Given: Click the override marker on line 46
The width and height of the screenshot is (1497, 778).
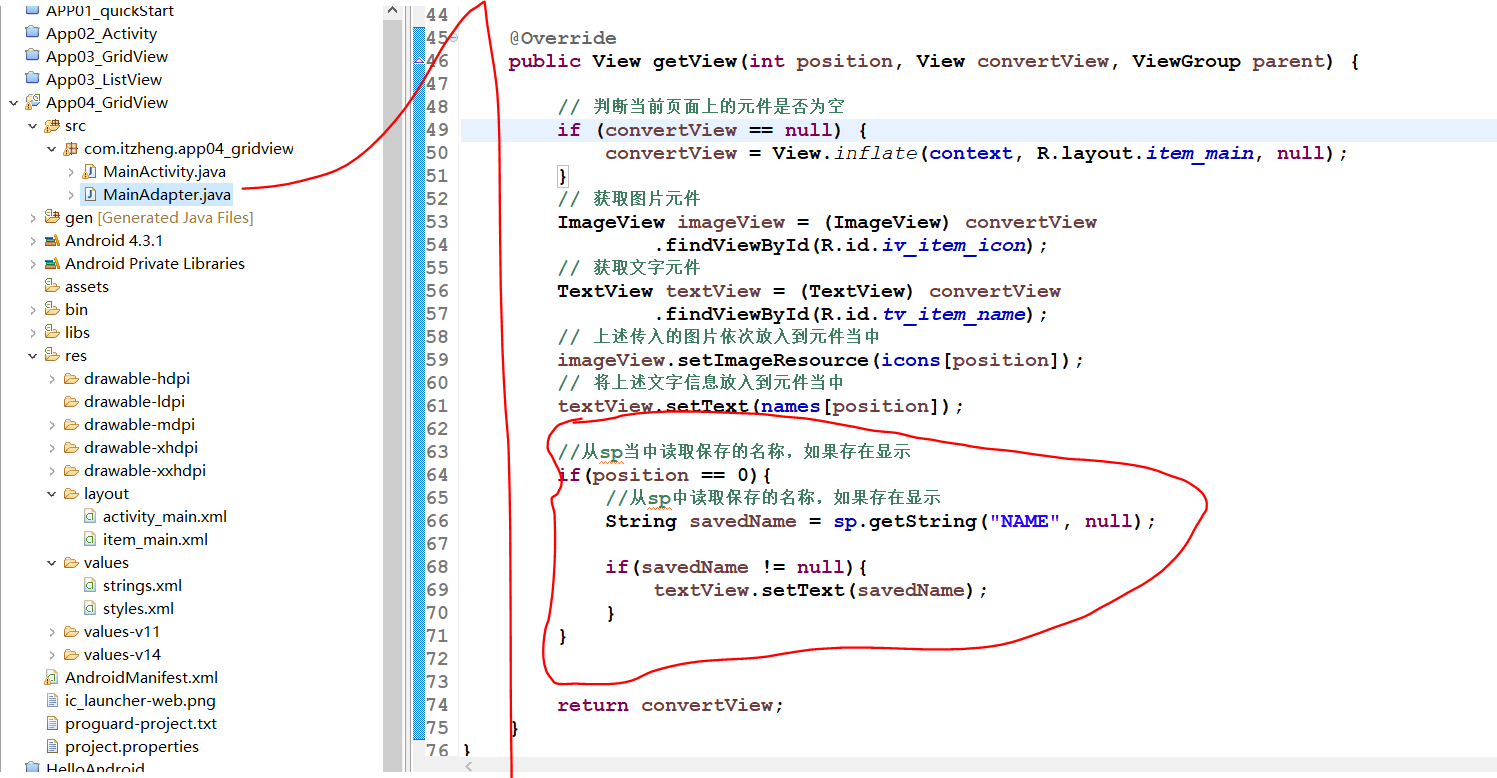Looking at the screenshot, I should coord(419,61).
